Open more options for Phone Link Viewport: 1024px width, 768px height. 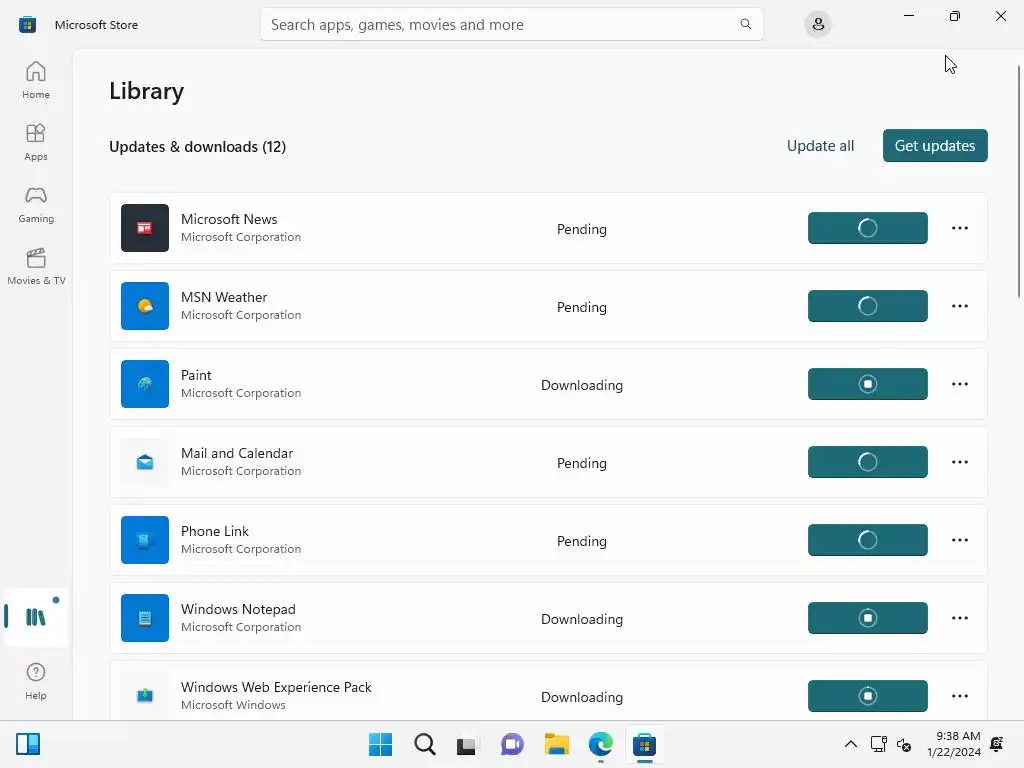(959, 540)
